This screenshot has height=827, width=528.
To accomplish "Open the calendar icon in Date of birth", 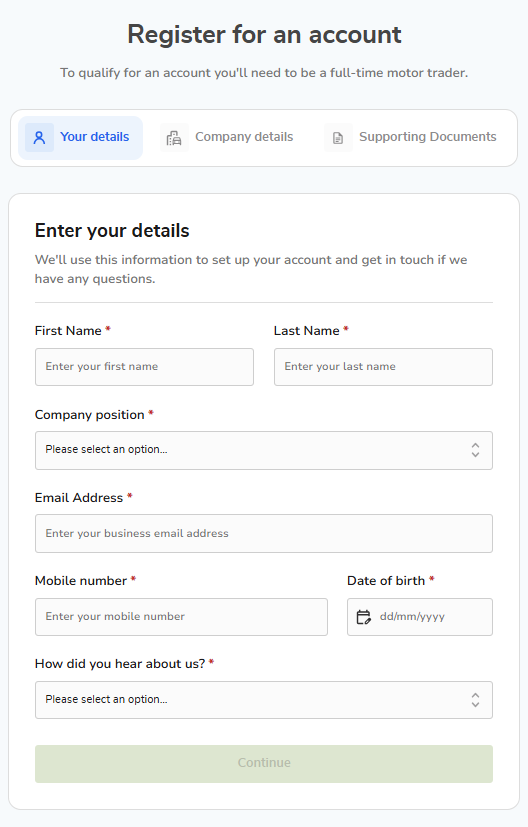I will pyautogui.click(x=363, y=617).
